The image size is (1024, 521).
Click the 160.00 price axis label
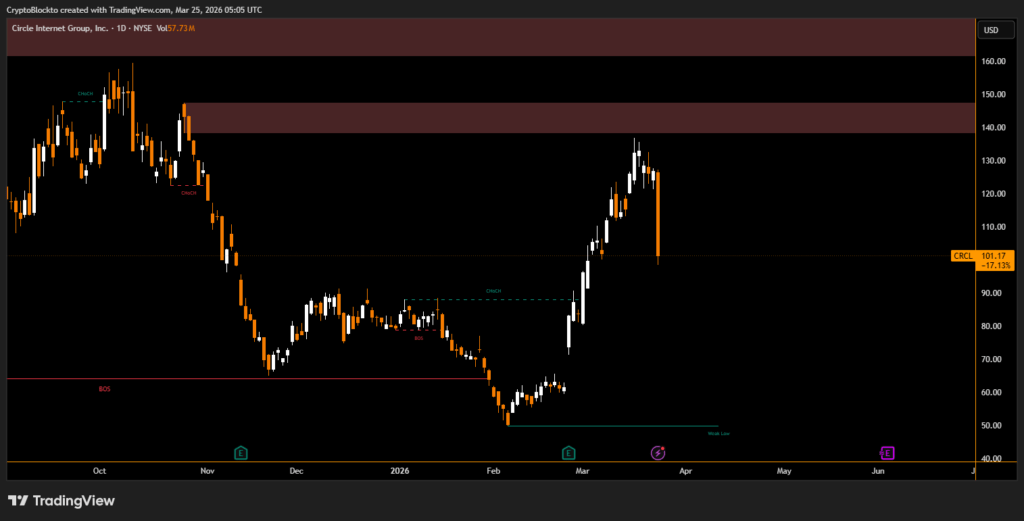(x=993, y=61)
